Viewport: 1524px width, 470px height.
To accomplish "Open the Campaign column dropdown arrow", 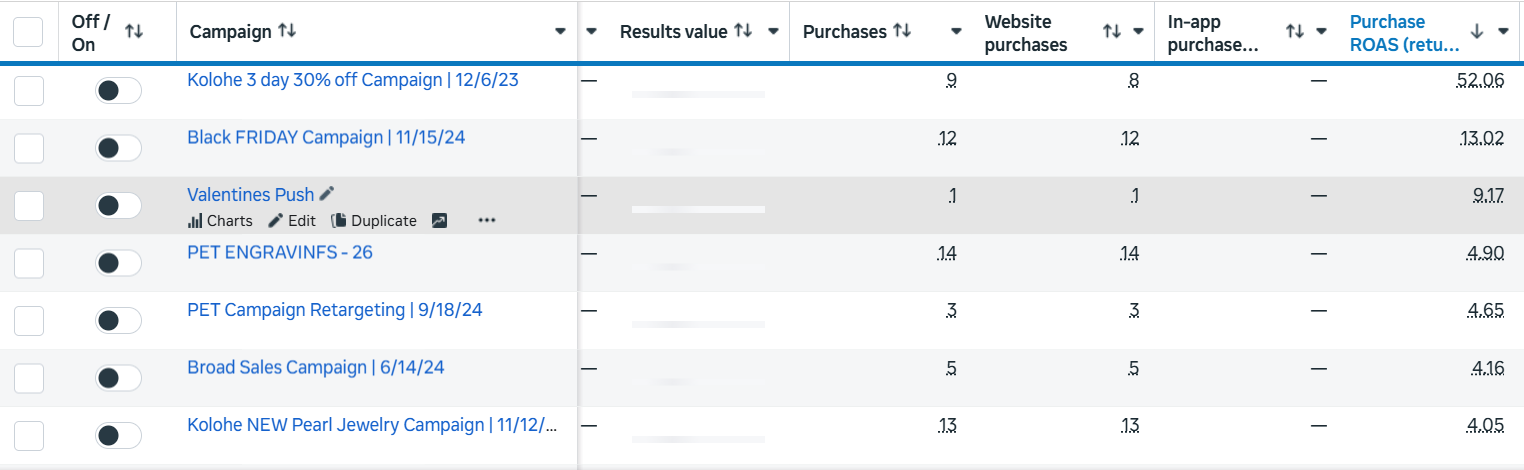I will pyautogui.click(x=560, y=32).
